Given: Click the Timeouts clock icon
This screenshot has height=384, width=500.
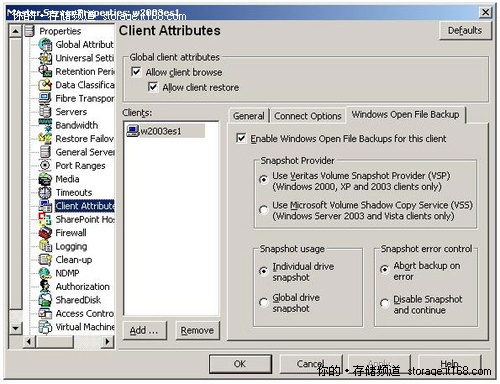Looking at the screenshot, I should click(x=45, y=192).
